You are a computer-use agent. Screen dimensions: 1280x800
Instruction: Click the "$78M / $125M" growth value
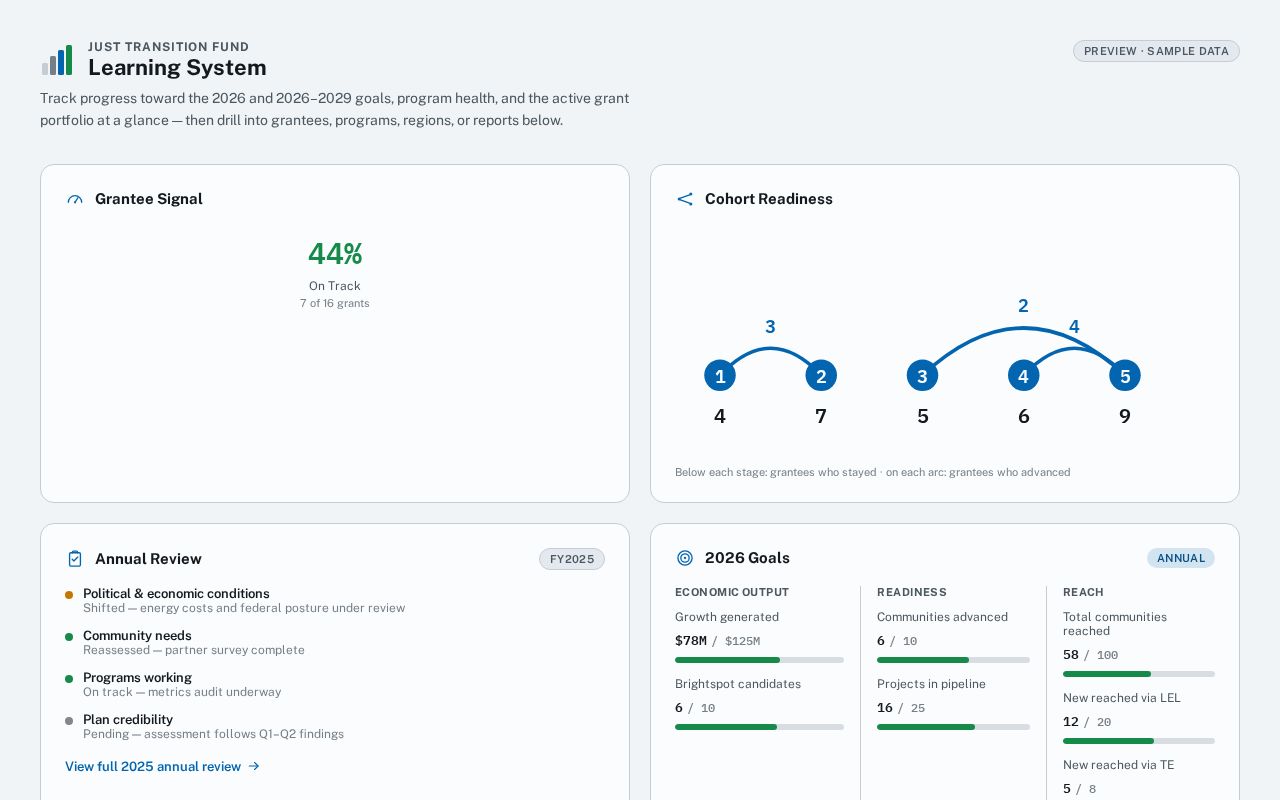[717, 641]
